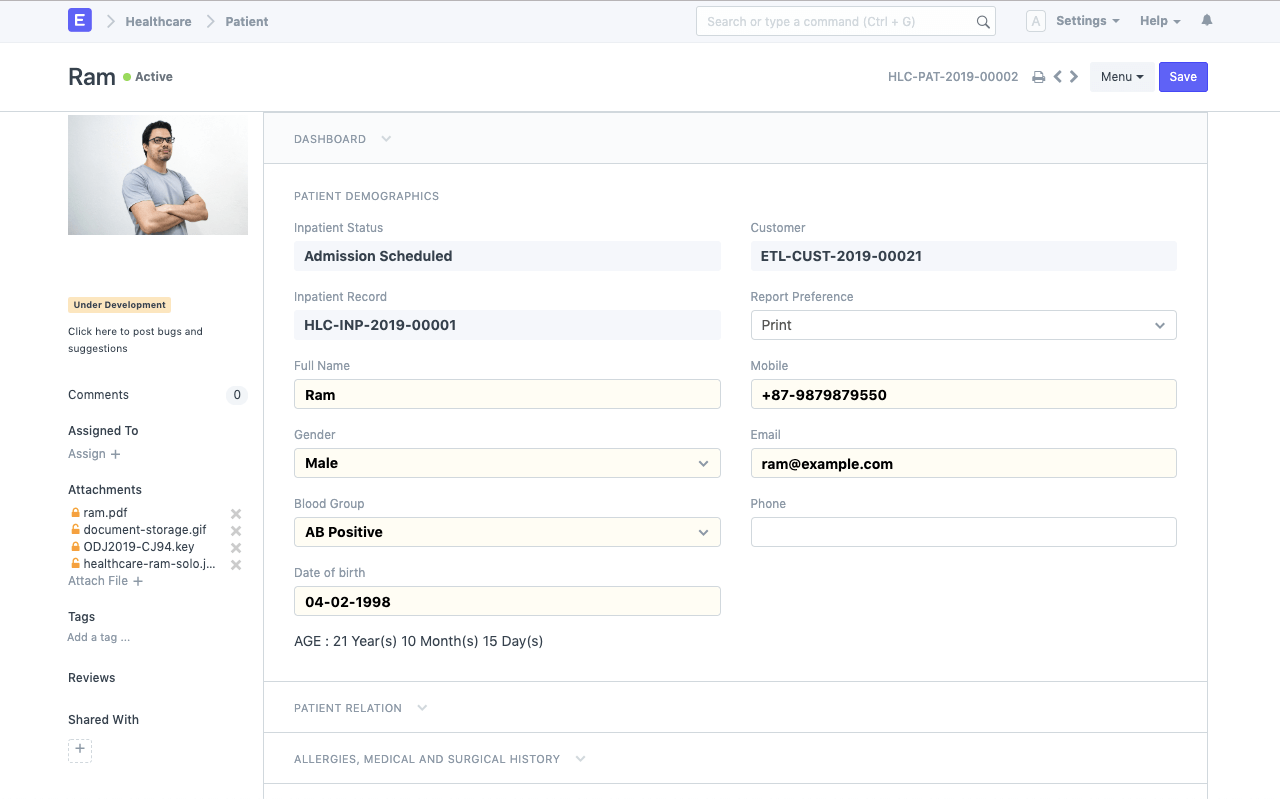Click the user avatar A icon
Image resolution: width=1280 pixels, height=799 pixels.
(1036, 21)
